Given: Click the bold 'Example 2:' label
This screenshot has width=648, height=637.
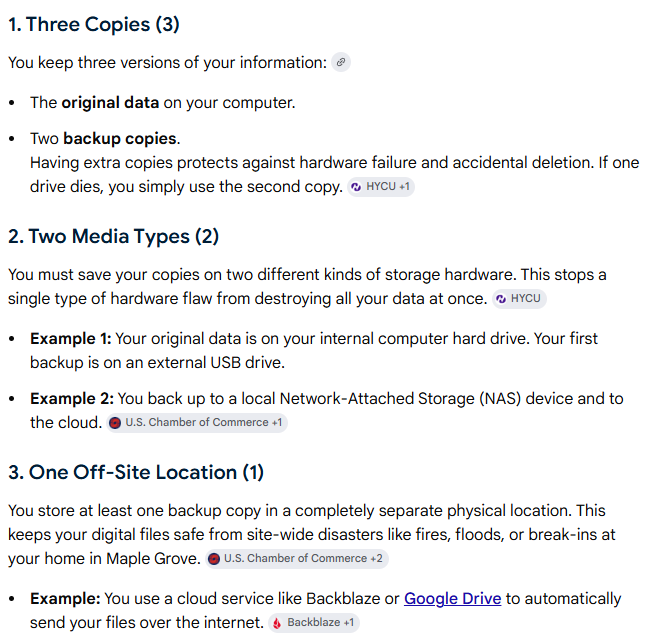Looking at the screenshot, I should coord(72,398).
